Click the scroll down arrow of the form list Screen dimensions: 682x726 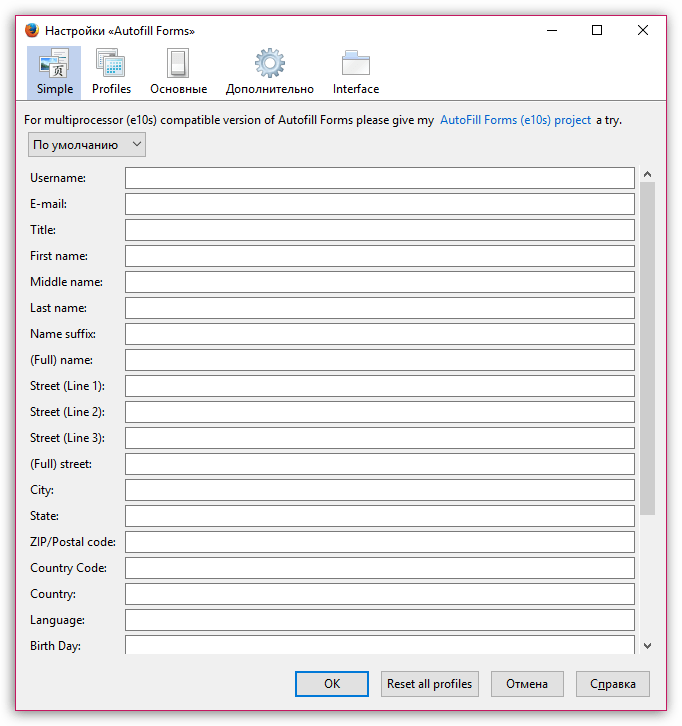pyautogui.click(x=647, y=646)
